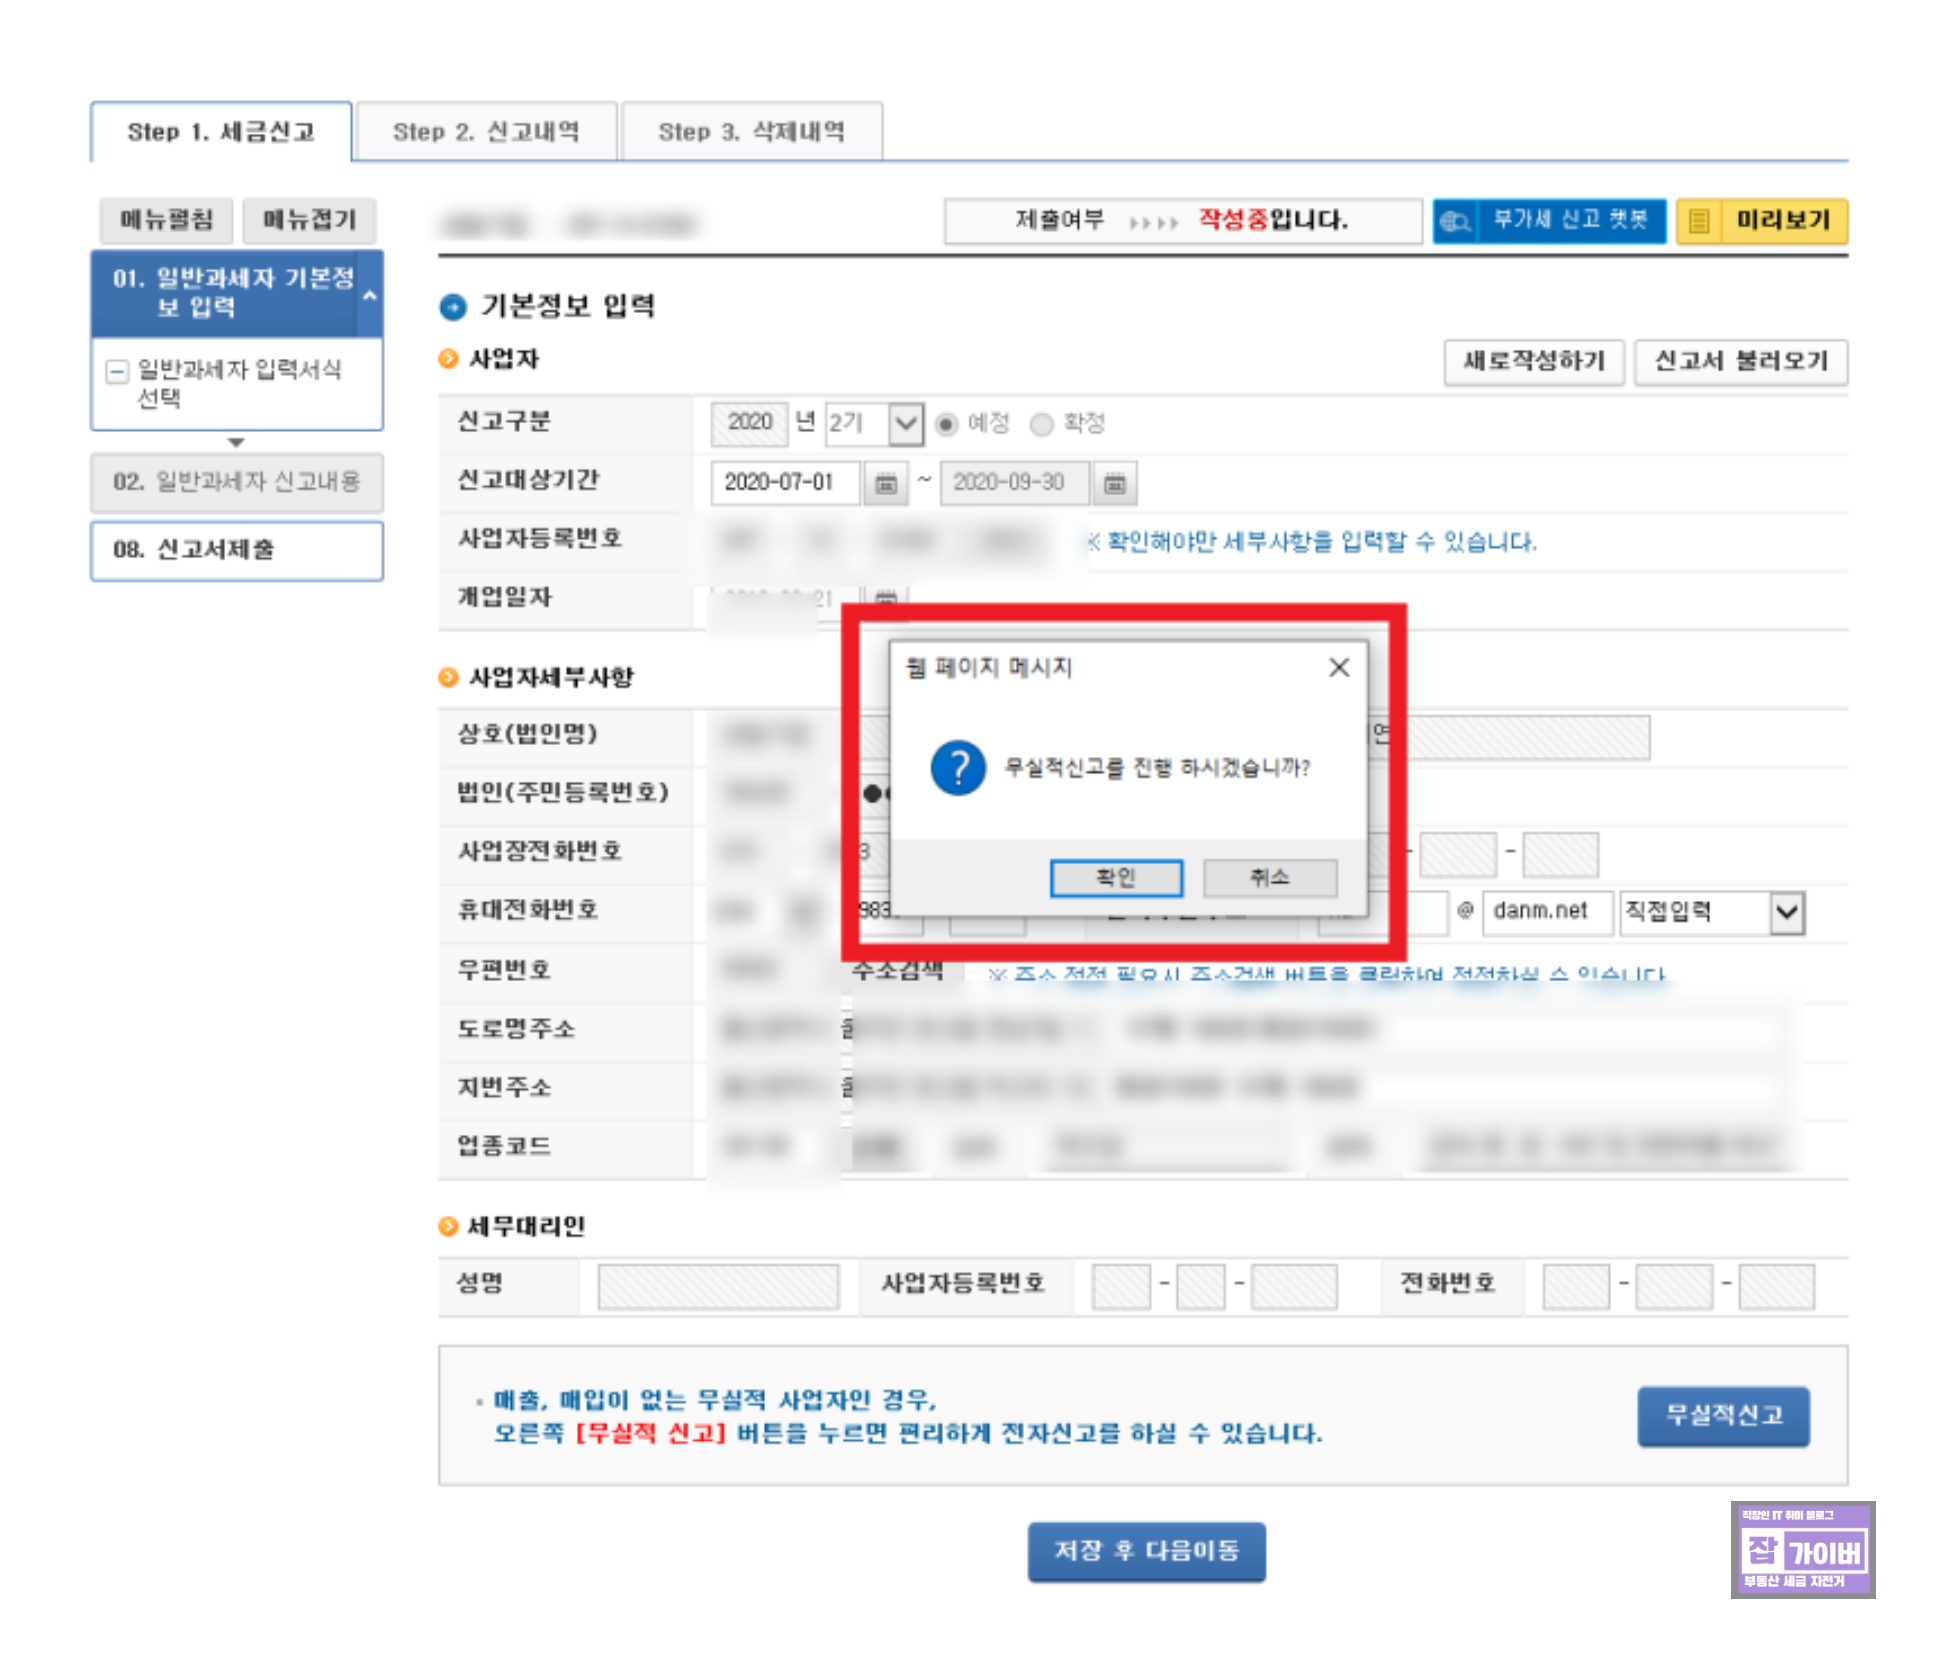Viewport: 1952px width, 1675px height.
Task: Expand menu using small down triangle
Action: tap(236, 442)
